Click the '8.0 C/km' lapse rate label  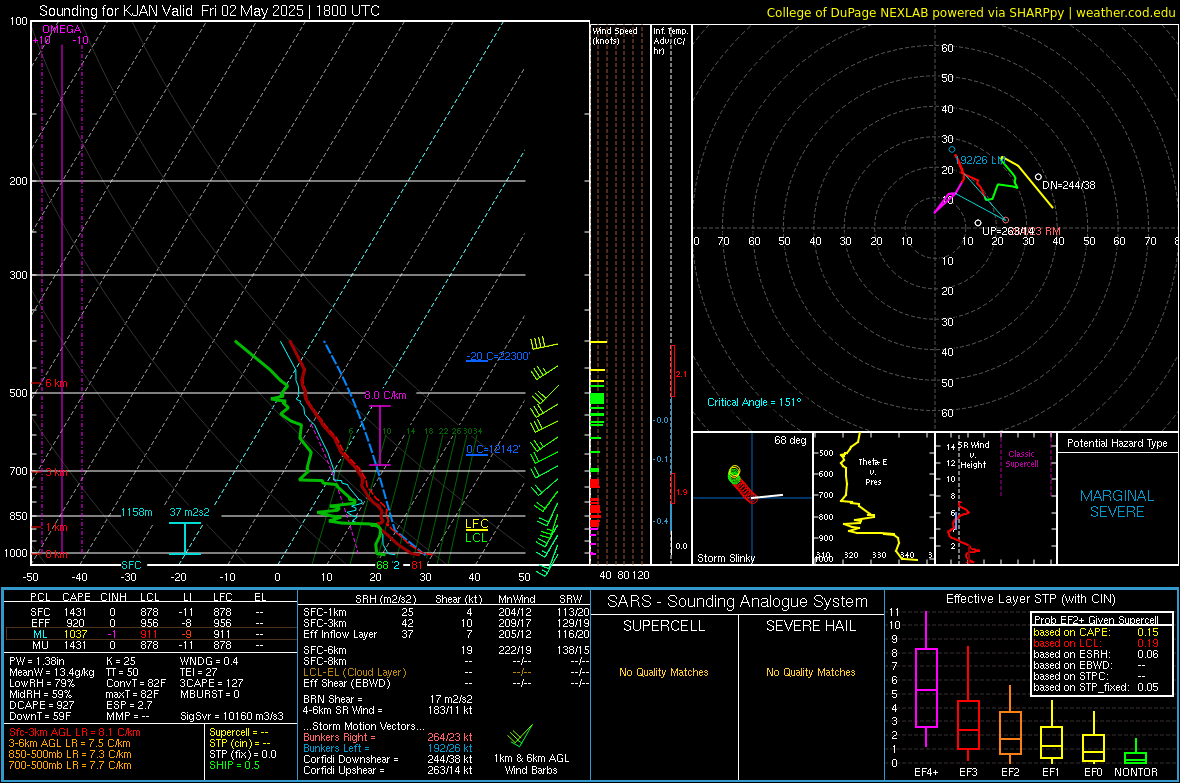(385, 395)
